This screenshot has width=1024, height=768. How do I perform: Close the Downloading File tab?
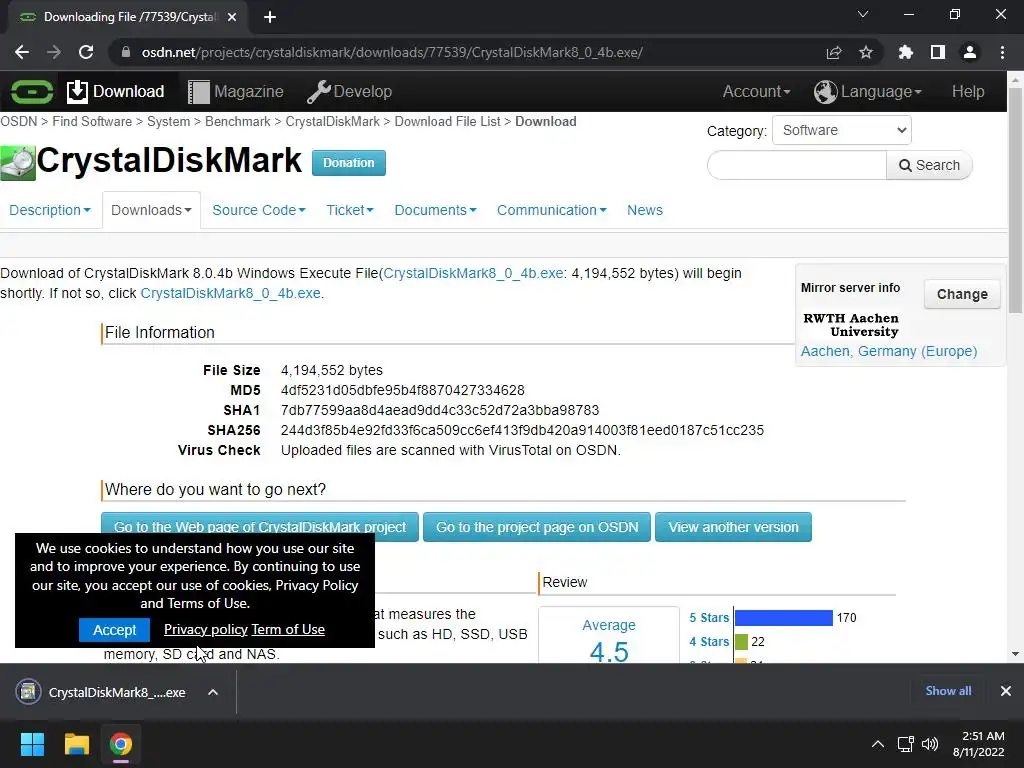pyautogui.click(x=231, y=17)
